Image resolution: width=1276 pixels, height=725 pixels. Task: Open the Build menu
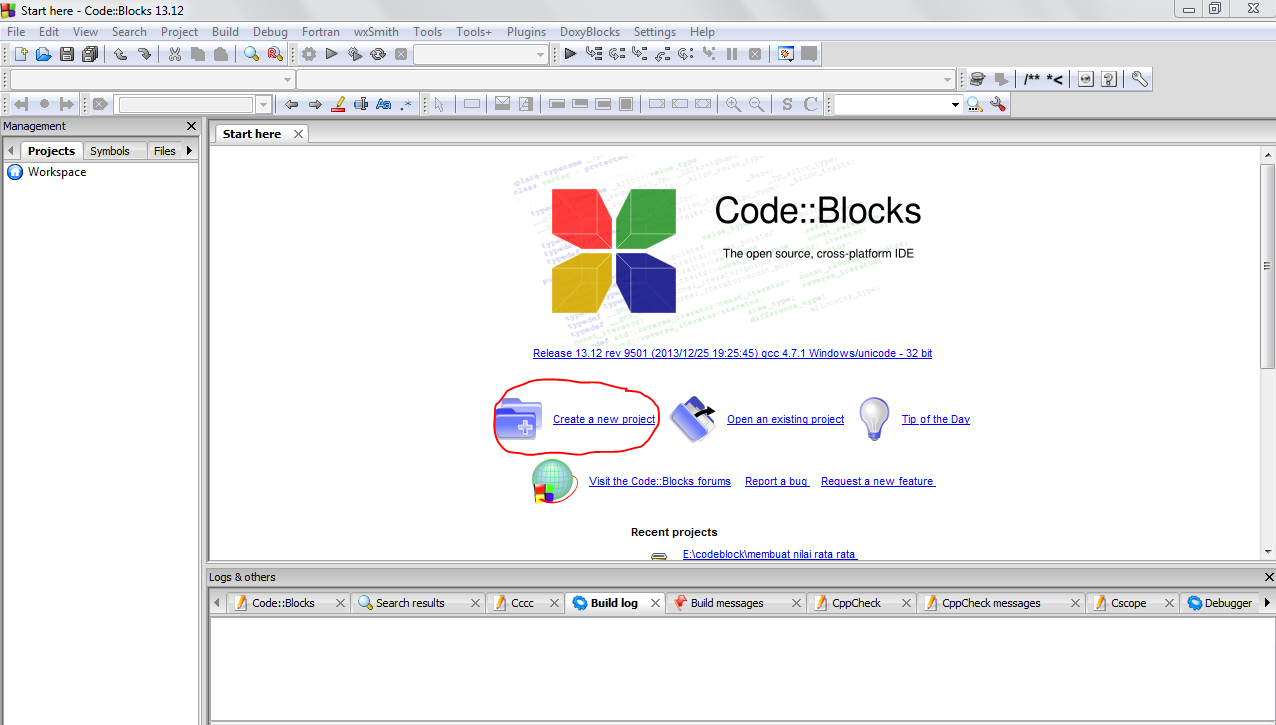point(225,32)
